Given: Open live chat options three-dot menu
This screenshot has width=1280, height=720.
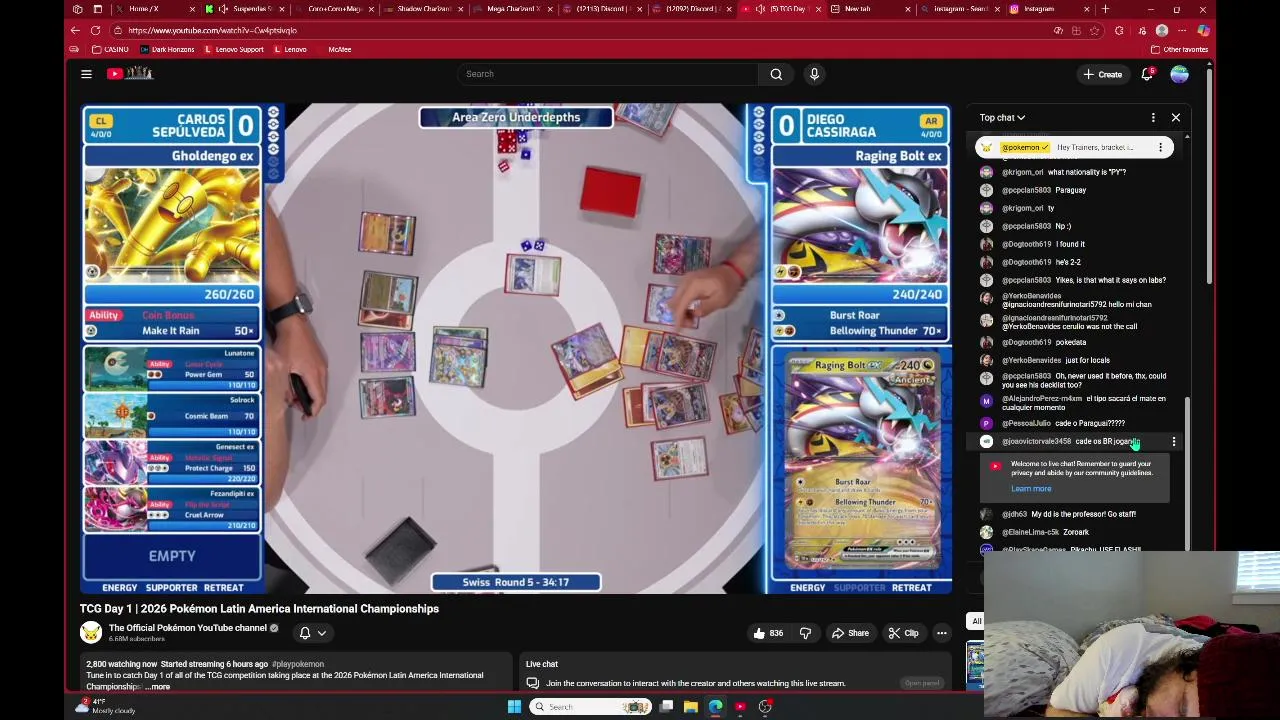Looking at the screenshot, I should point(1153,118).
